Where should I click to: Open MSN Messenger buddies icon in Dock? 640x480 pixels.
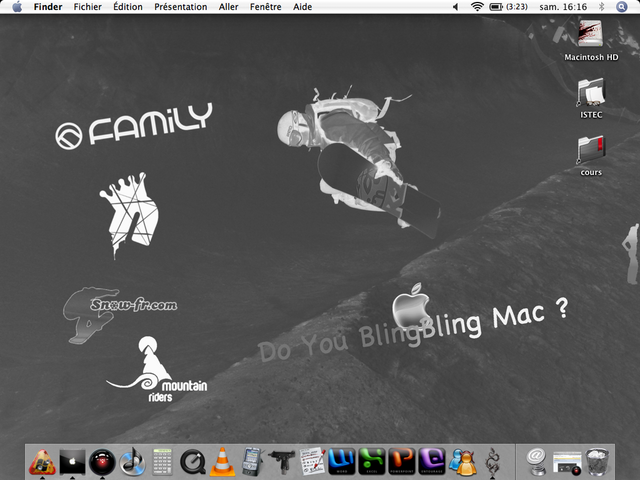pos(462,462)
